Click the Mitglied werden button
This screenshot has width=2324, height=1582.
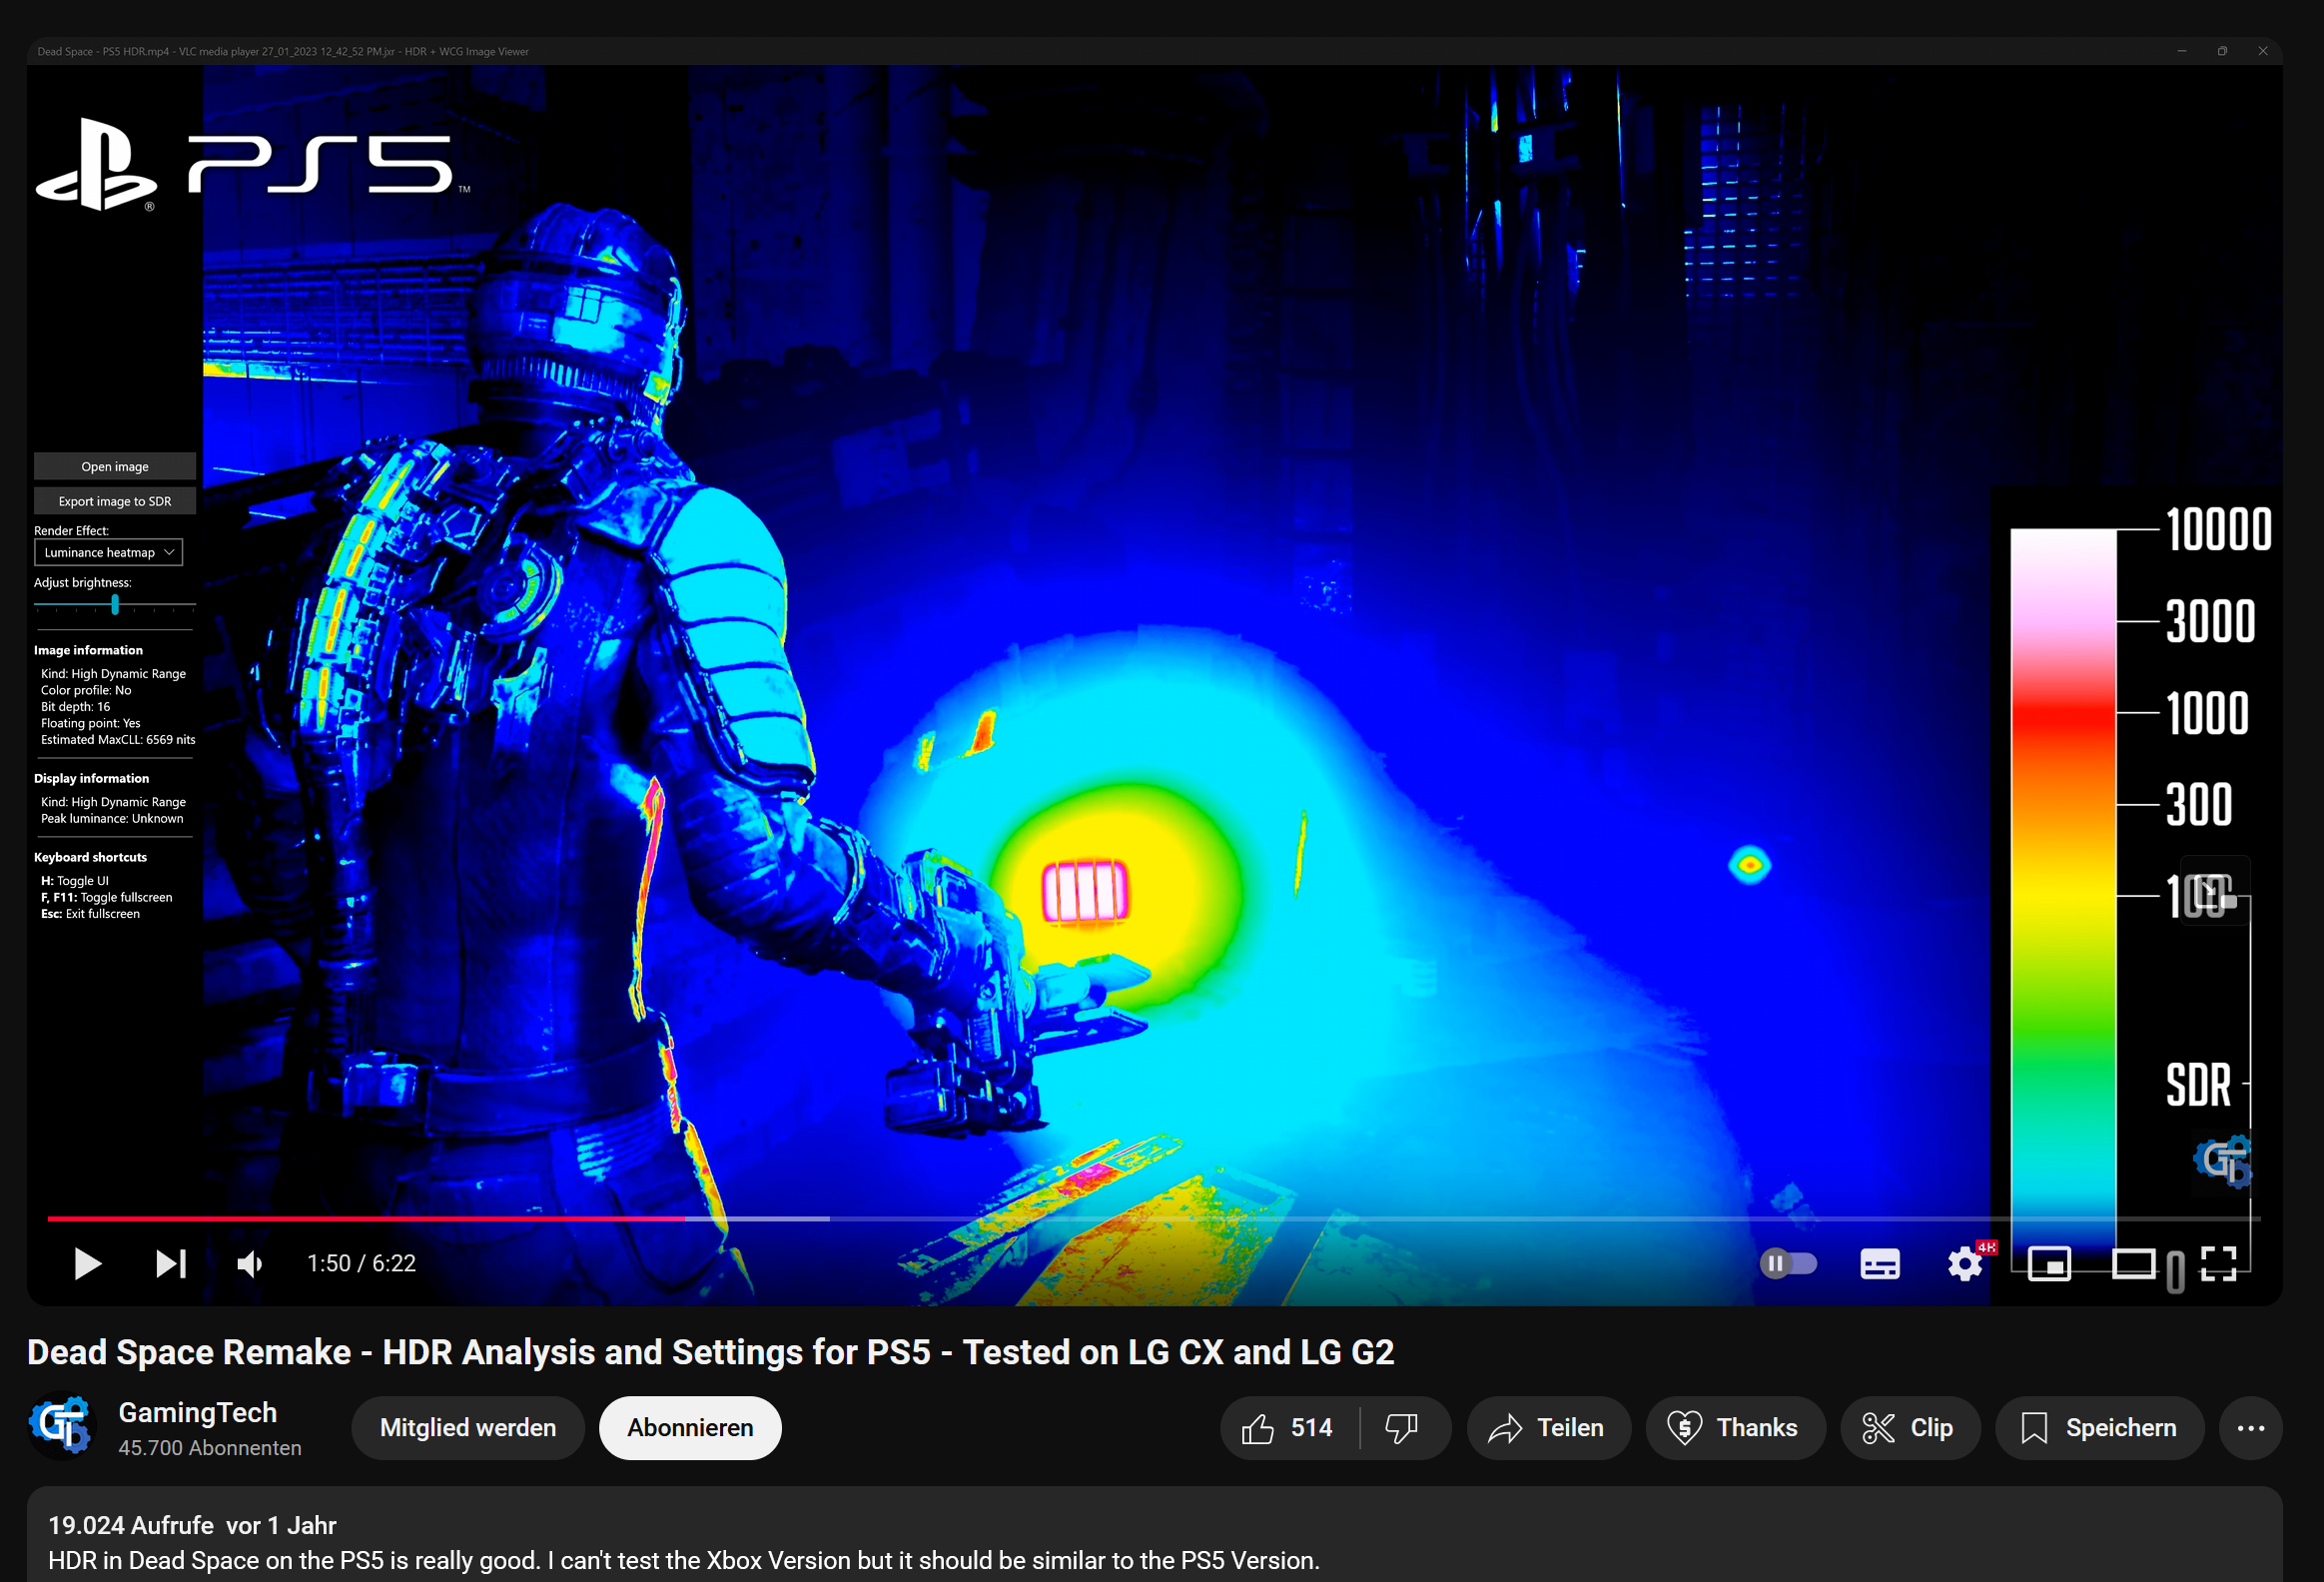[x=467, y=1428]
